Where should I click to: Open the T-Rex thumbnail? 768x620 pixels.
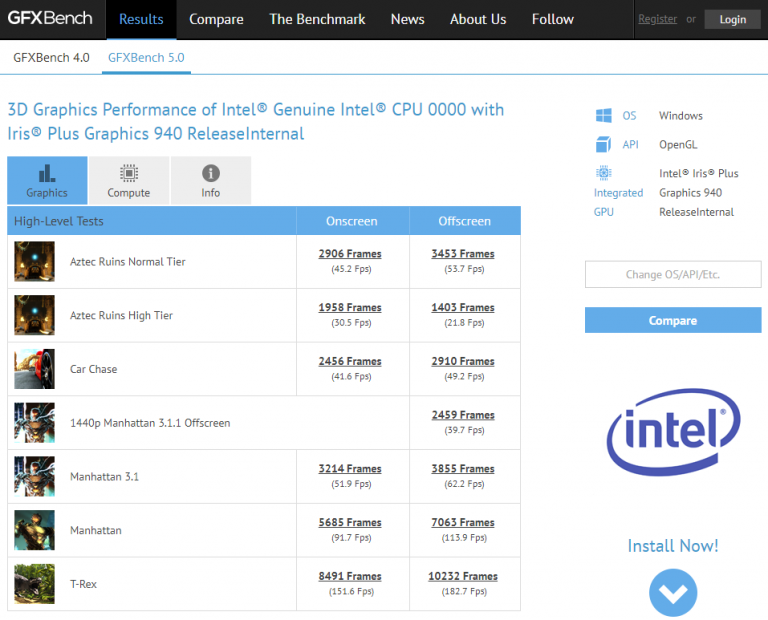coord(34,584)
